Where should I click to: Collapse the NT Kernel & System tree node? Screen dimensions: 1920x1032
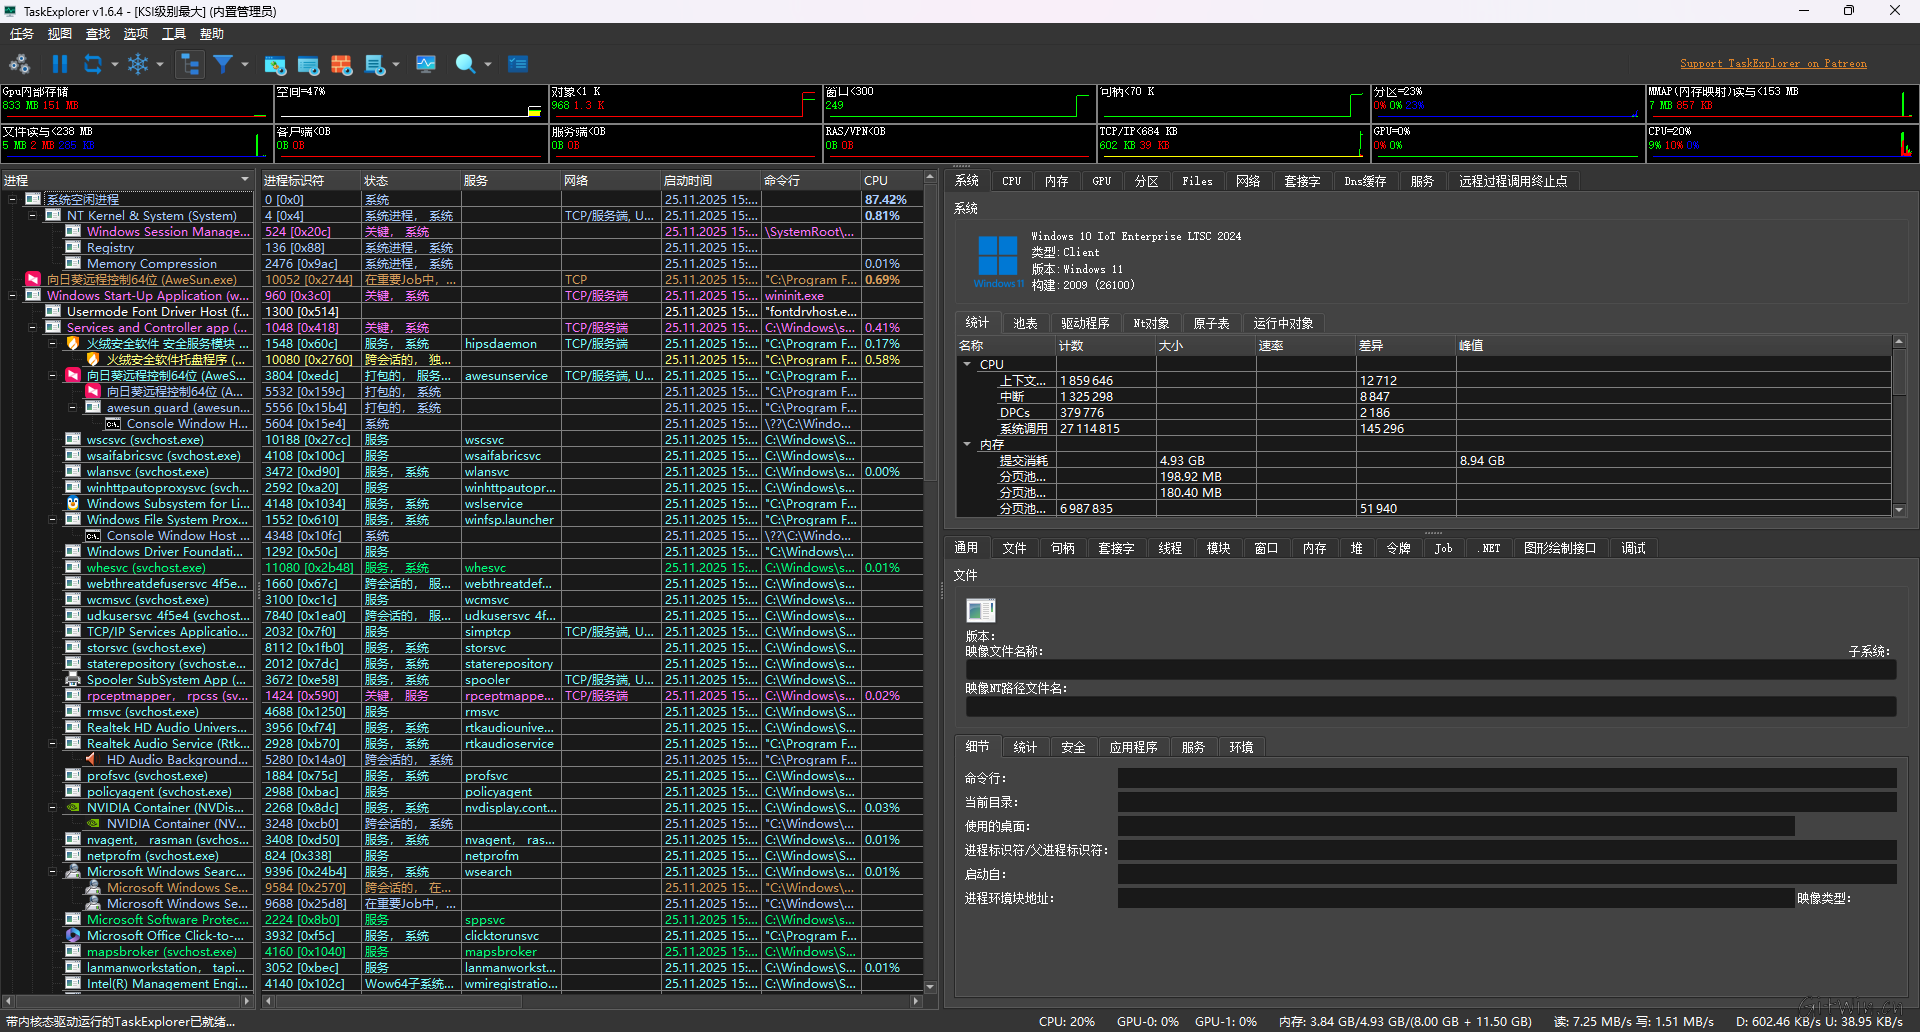click(x=33, y=216)
